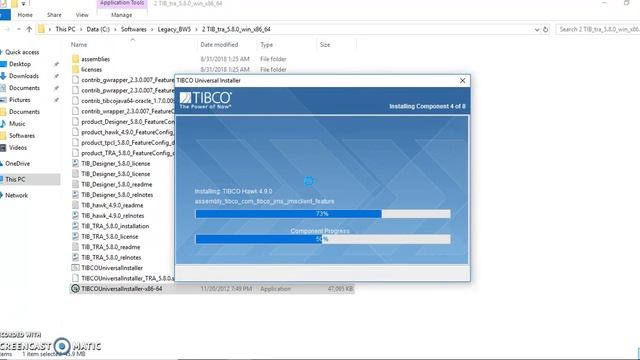This screenshot has width=640, height=360.
Task: Open Videos in the navigation pane
Action: [18, 147]
